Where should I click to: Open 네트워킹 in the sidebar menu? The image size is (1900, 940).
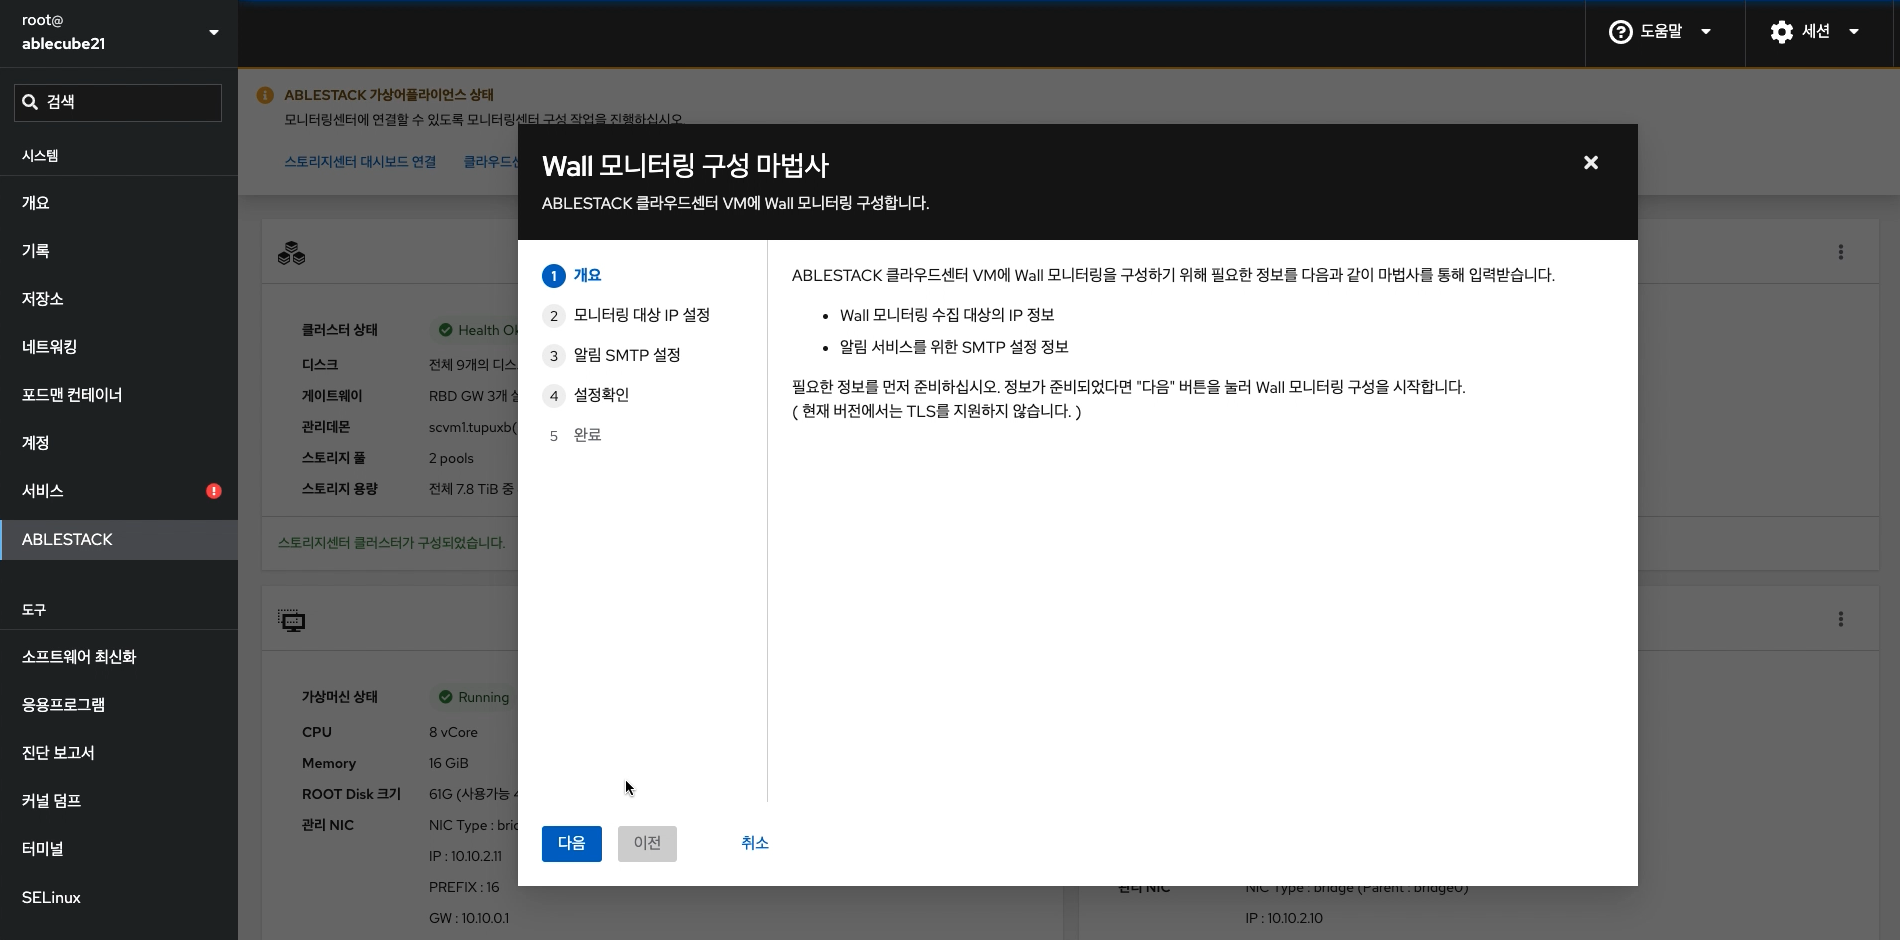(50, 347)
